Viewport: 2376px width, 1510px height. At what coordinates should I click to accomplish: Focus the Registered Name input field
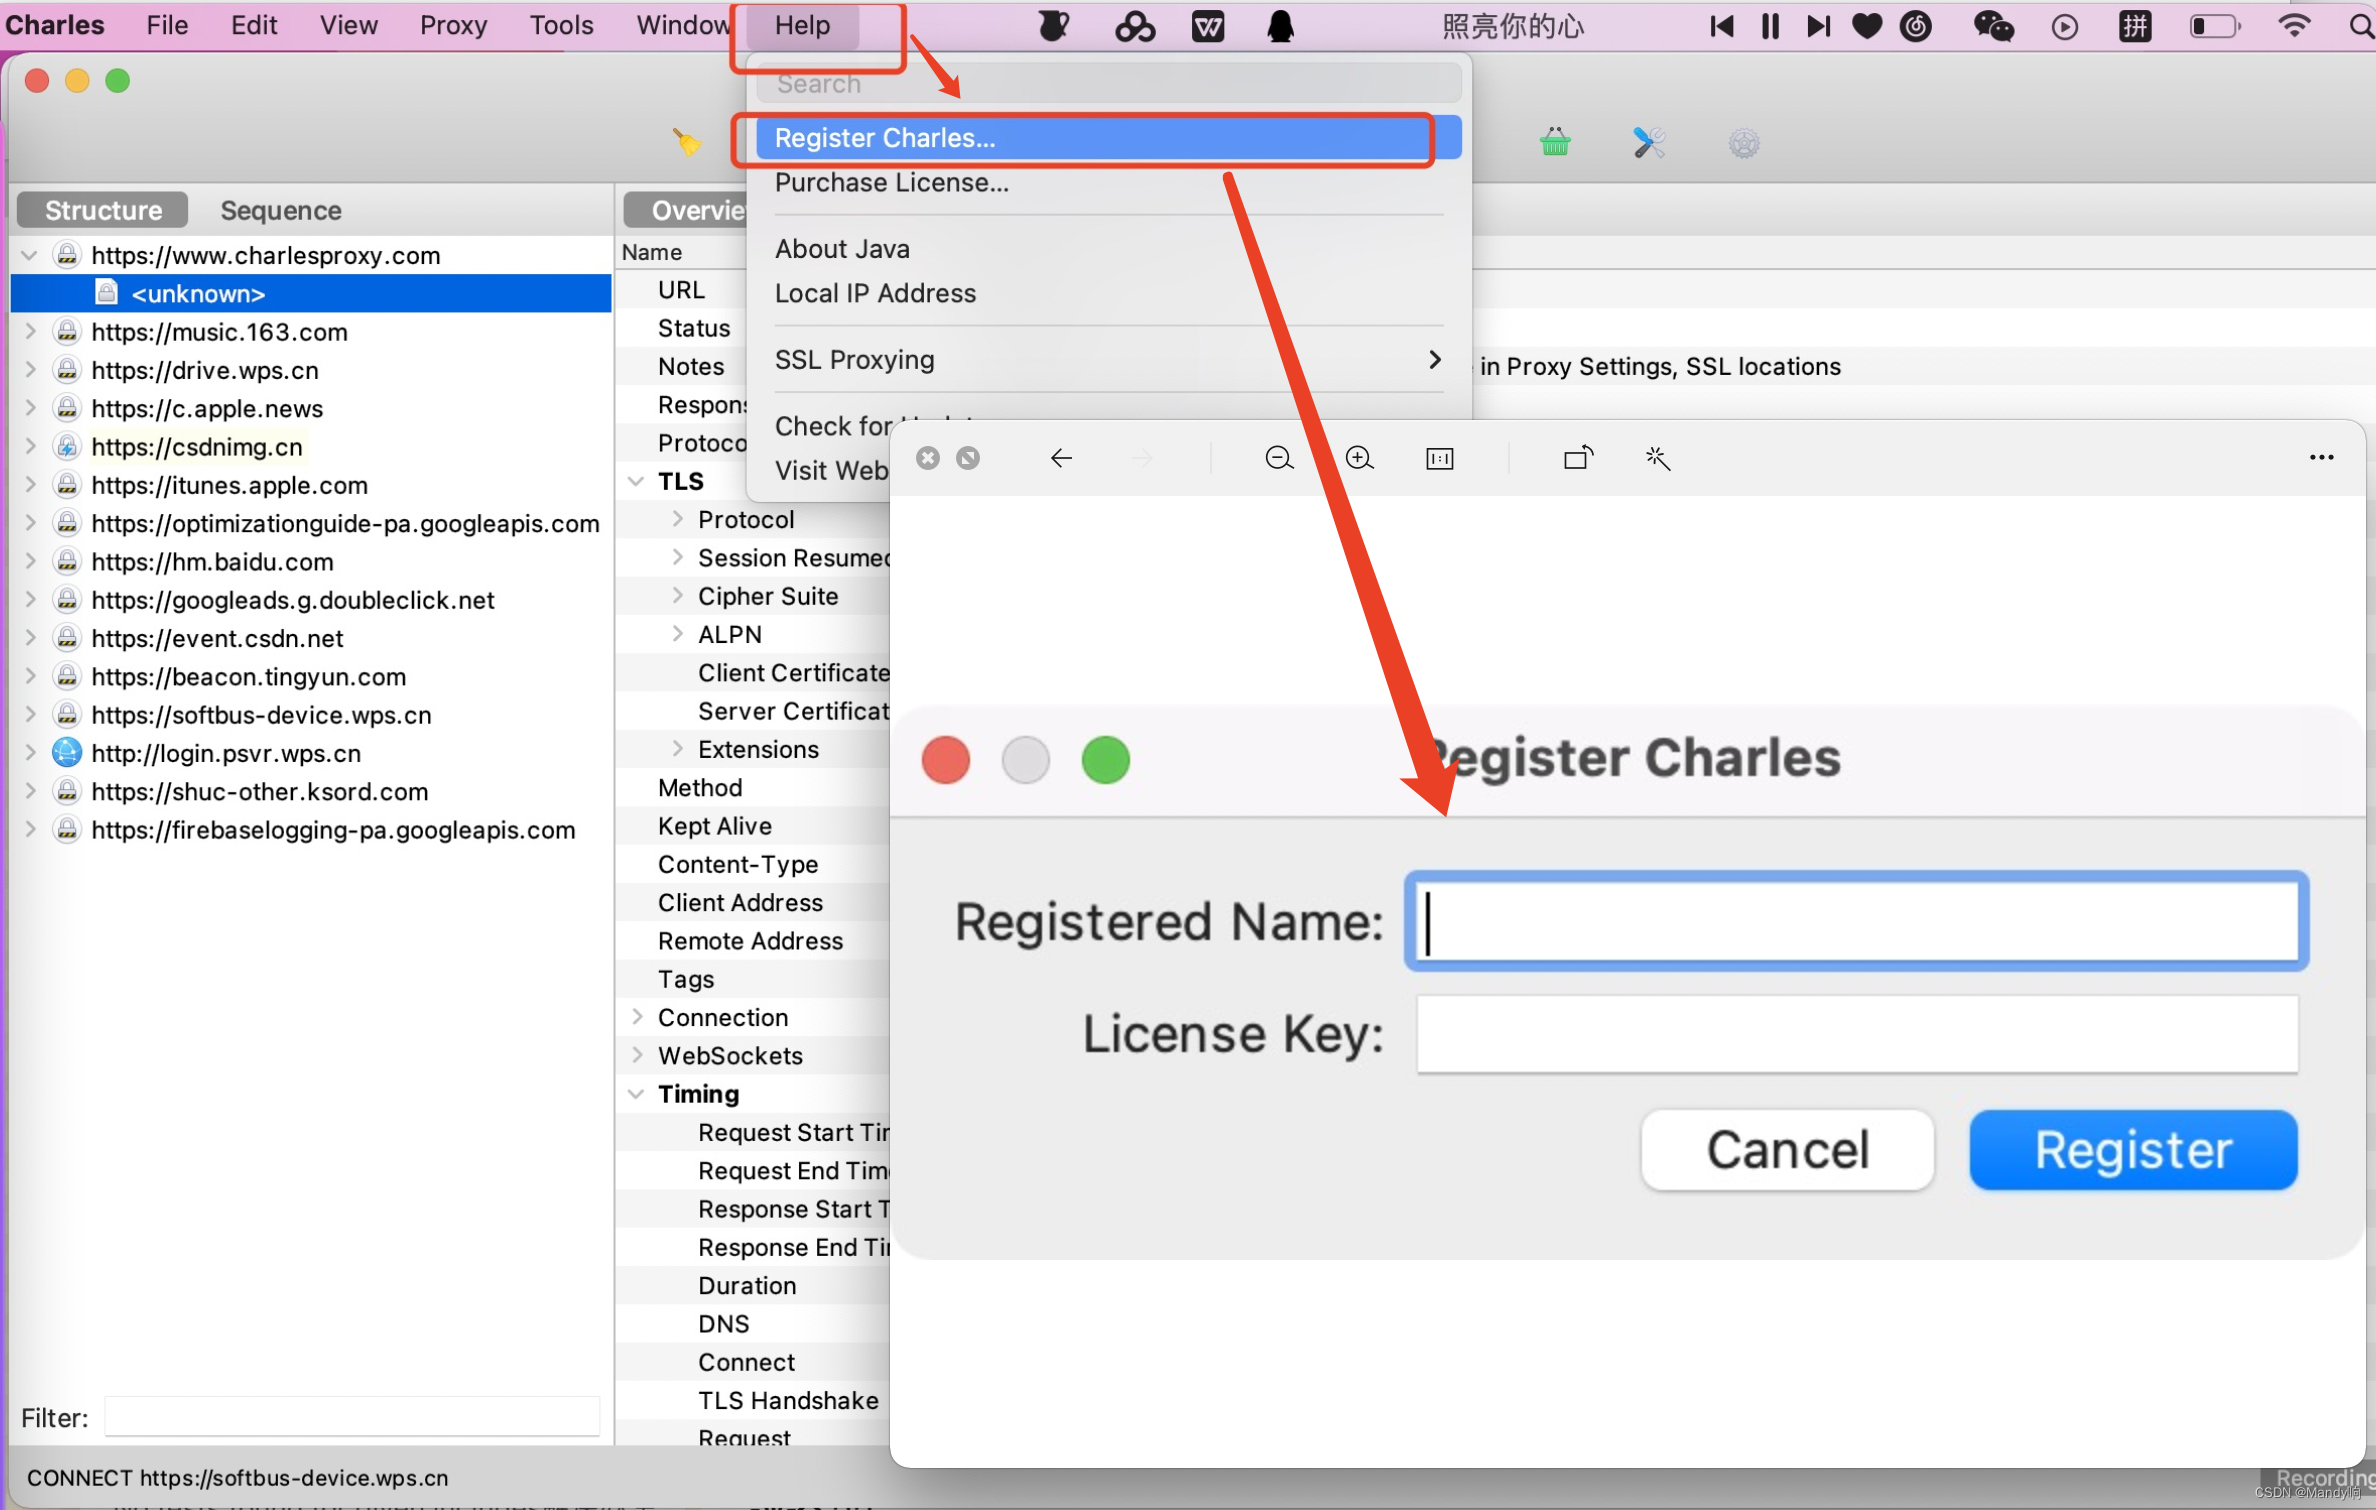[1856, 921]
